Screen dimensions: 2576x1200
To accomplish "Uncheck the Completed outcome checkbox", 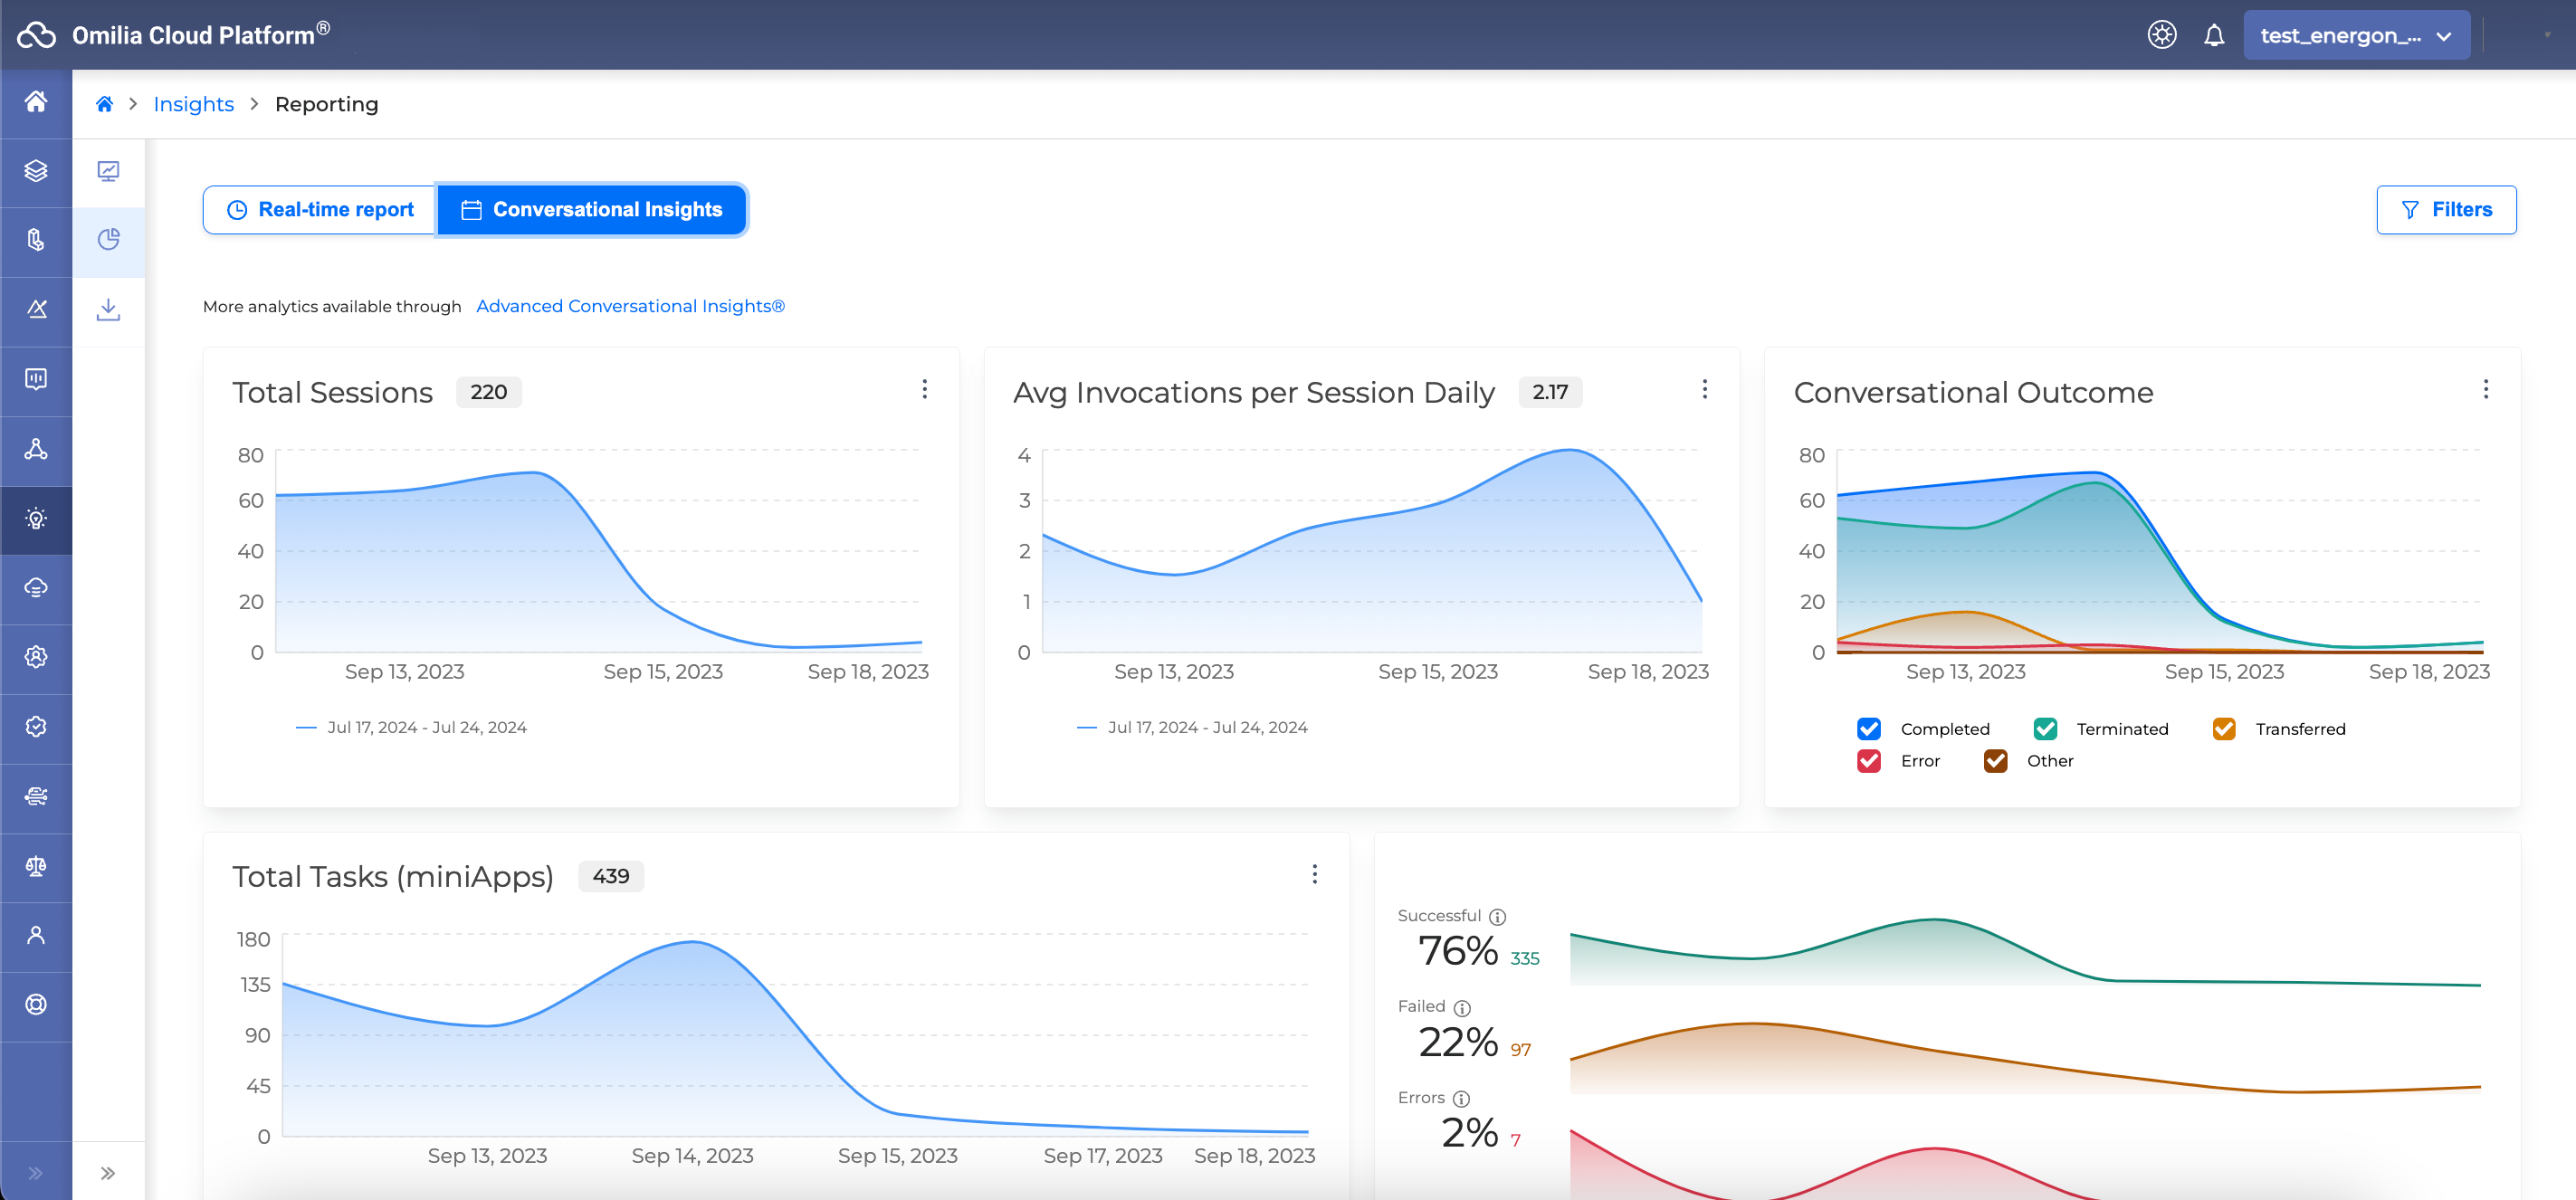I will [x=1868, y=729].
